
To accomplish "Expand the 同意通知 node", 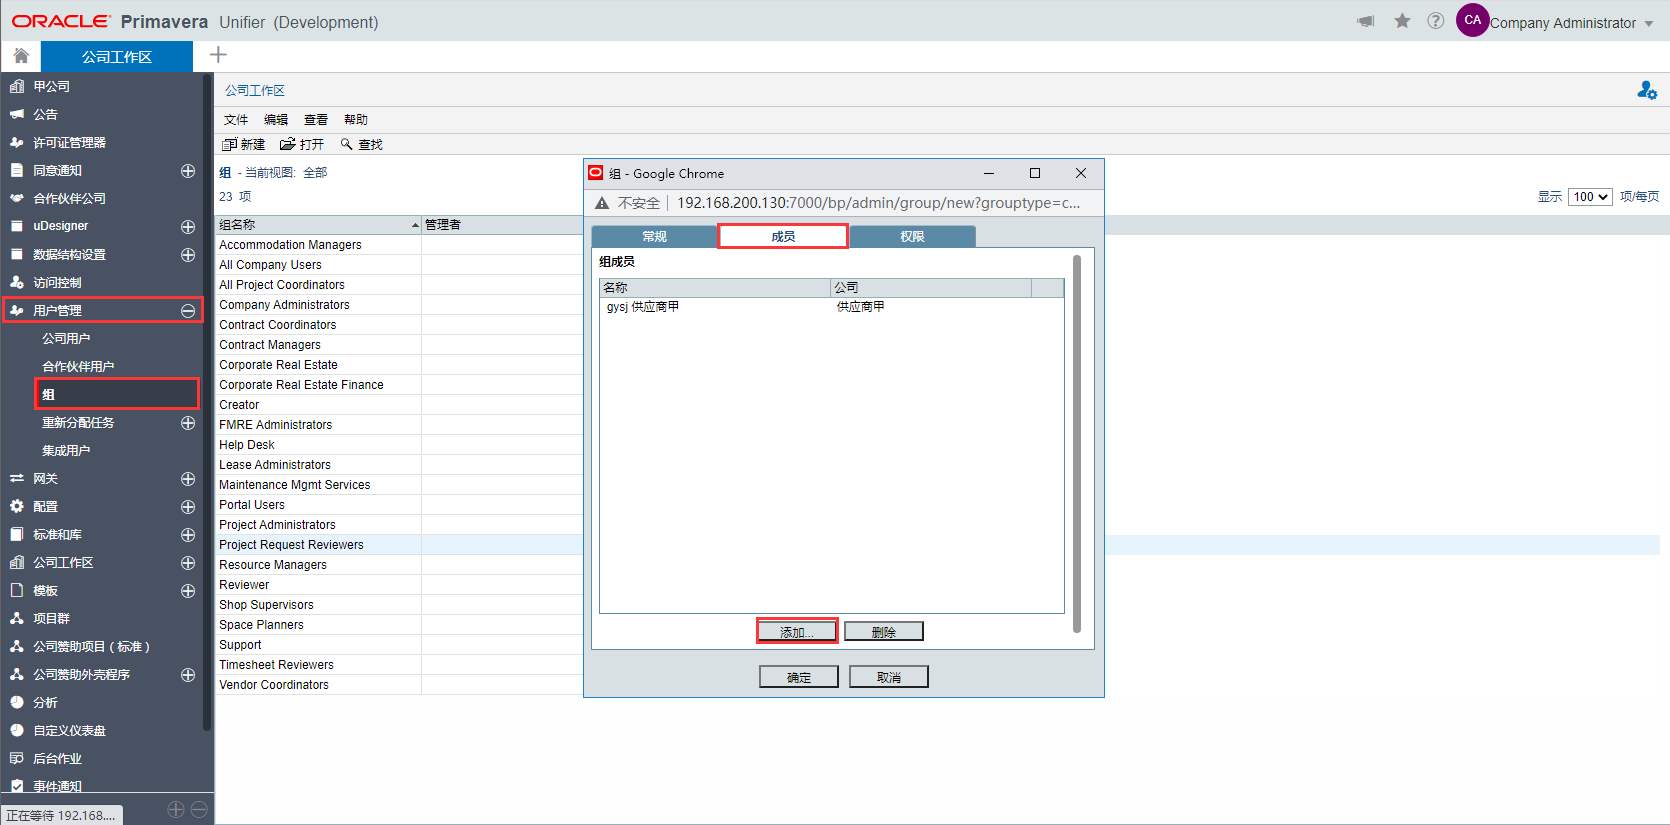I will [x=187, y=171].
